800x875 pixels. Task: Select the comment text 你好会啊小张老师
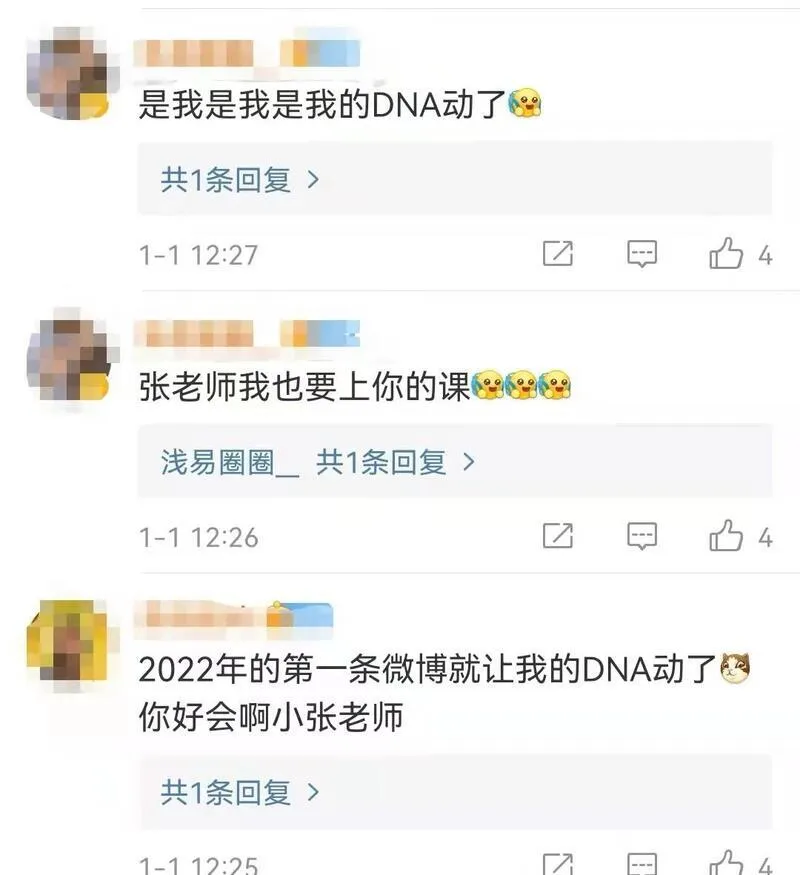click(271, 717)
